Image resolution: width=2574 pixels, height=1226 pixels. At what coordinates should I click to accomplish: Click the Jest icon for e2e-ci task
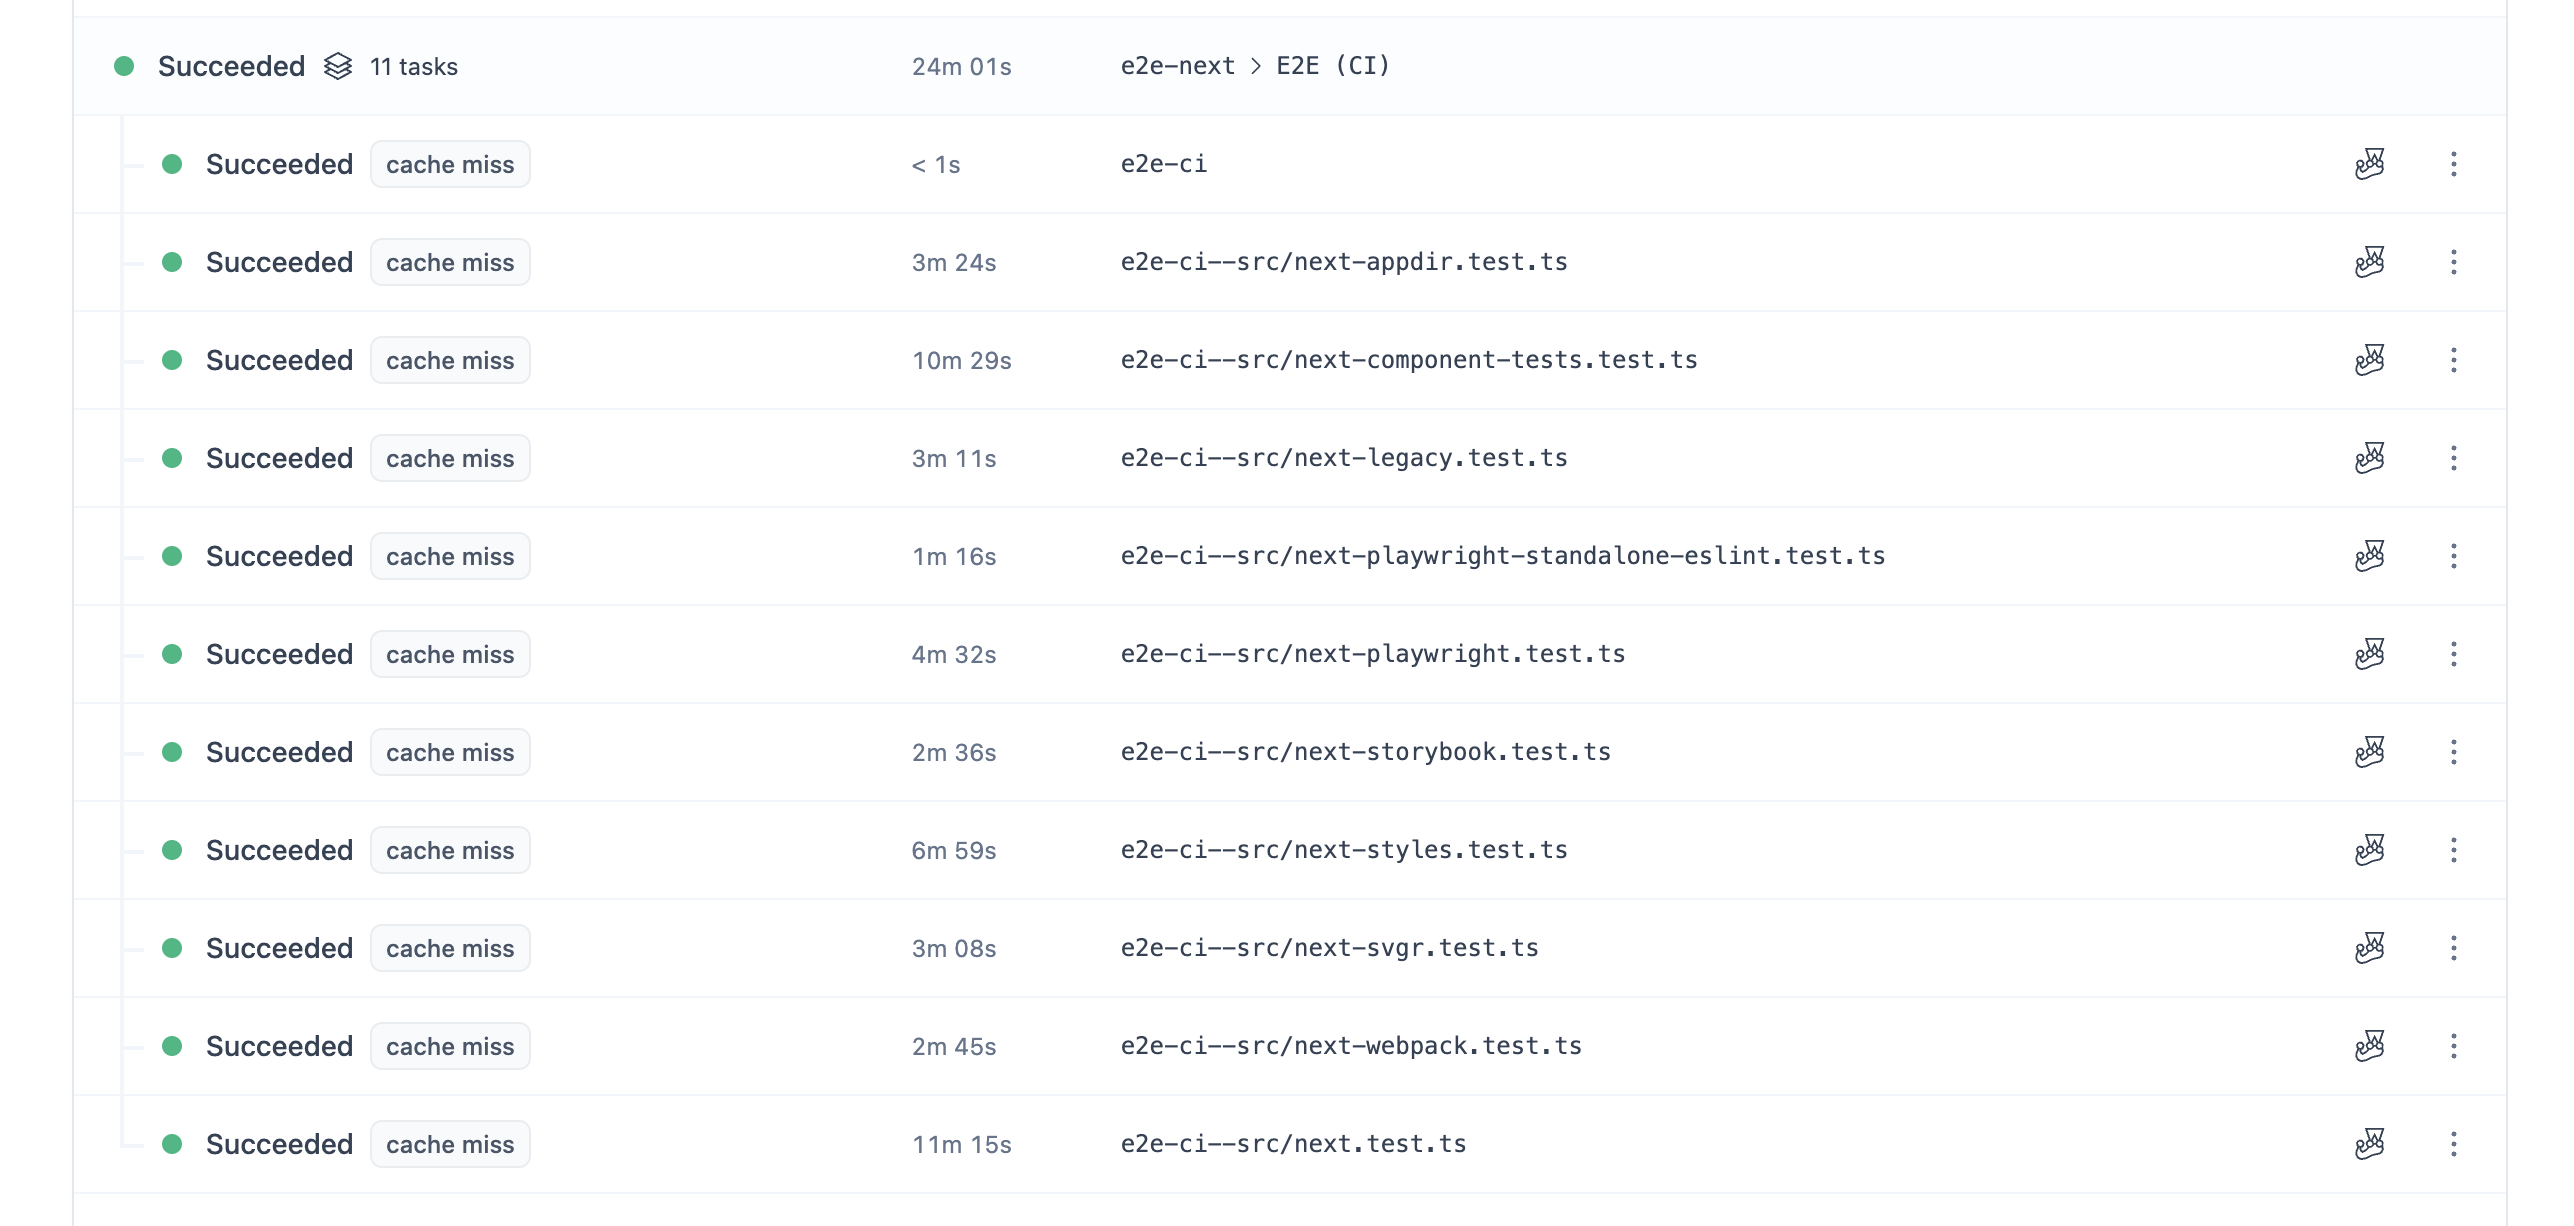(2369, 164)
